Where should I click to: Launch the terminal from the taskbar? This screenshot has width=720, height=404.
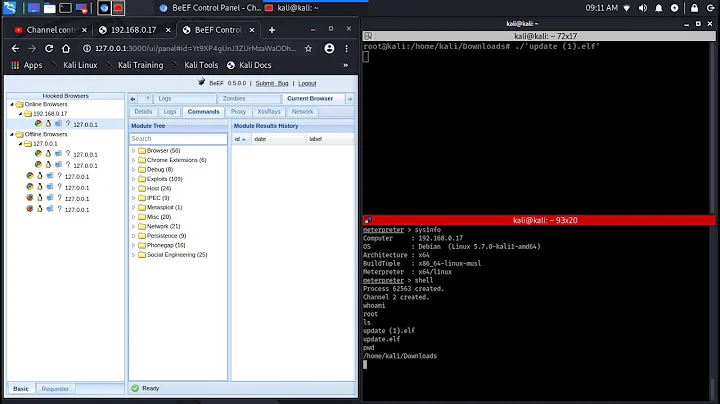point(65,8)
